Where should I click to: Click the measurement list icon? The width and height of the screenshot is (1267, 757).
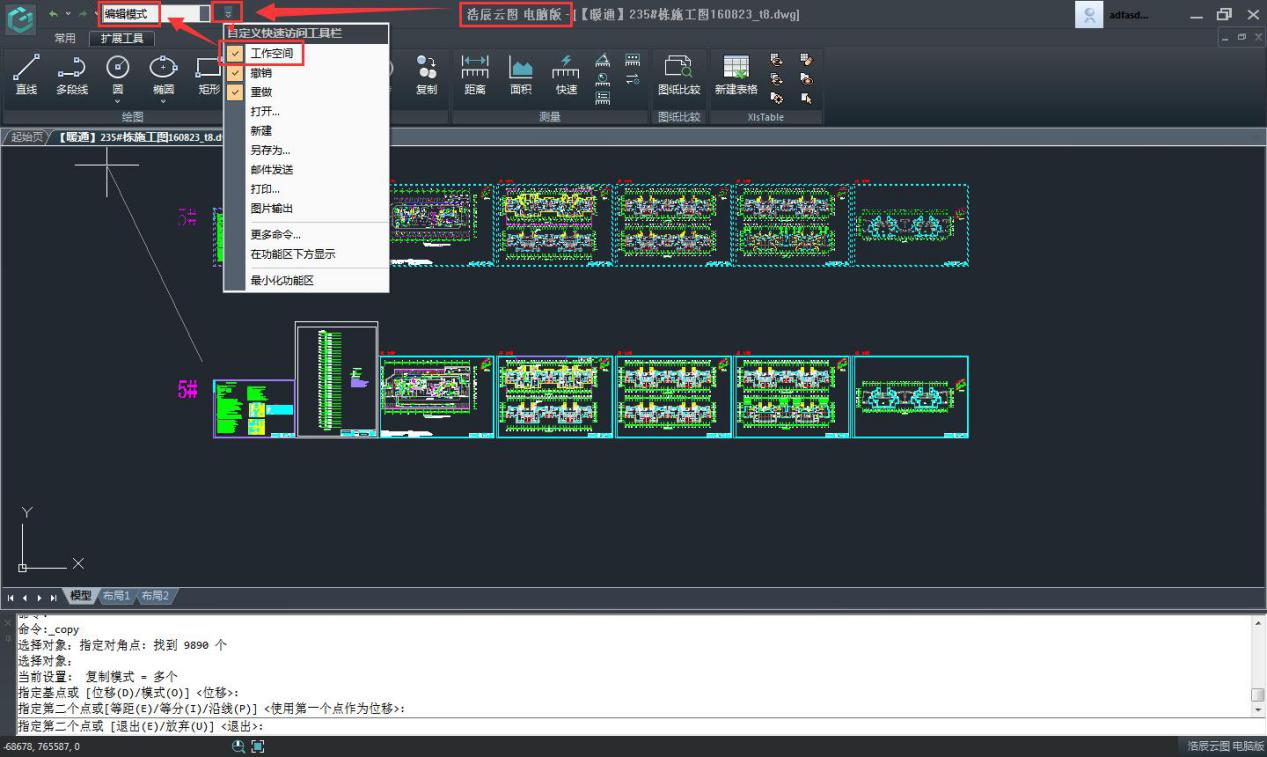(602, 98)
